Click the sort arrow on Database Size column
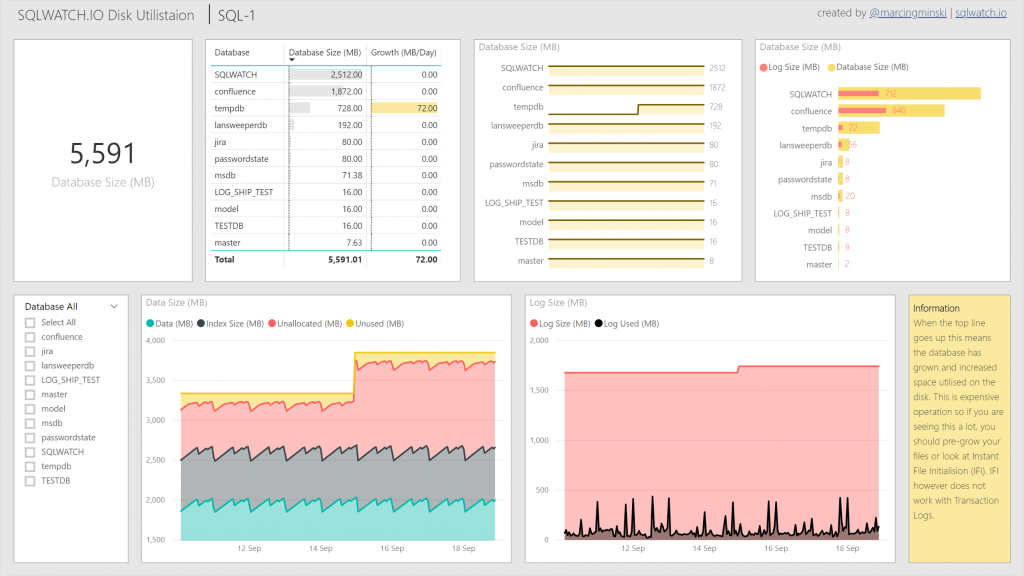1024x576 pixels. [x=290, y=61]
